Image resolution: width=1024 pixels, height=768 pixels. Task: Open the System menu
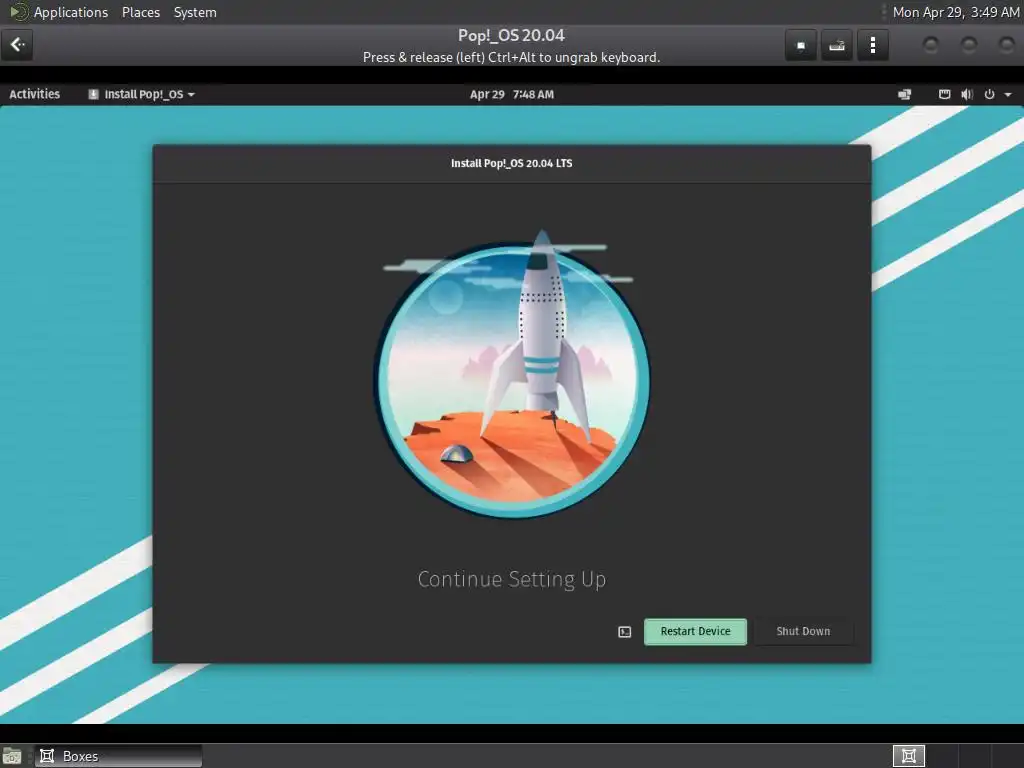[x=195, y=12]
